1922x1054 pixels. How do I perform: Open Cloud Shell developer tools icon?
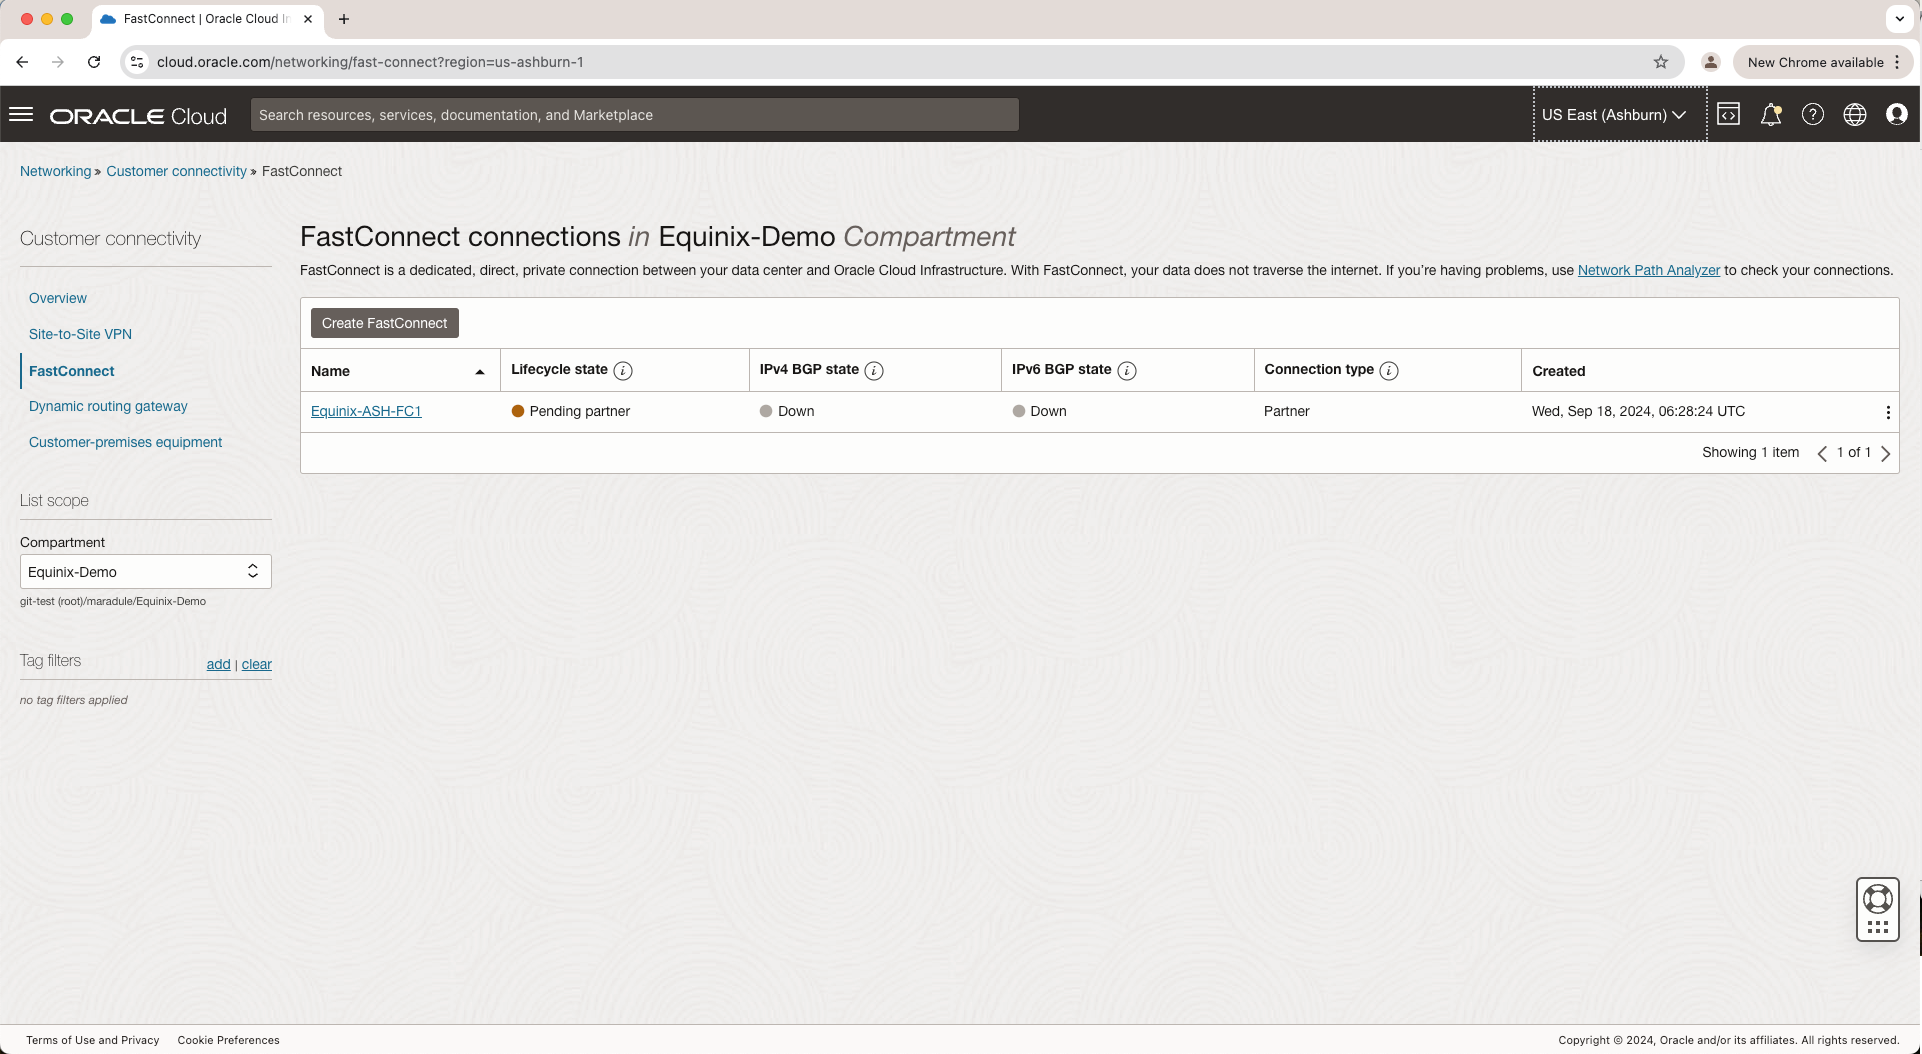click(x=1728, y=115)
